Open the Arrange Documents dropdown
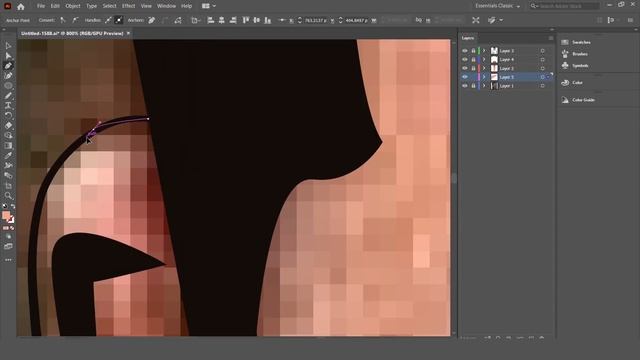 coord(209,6)
